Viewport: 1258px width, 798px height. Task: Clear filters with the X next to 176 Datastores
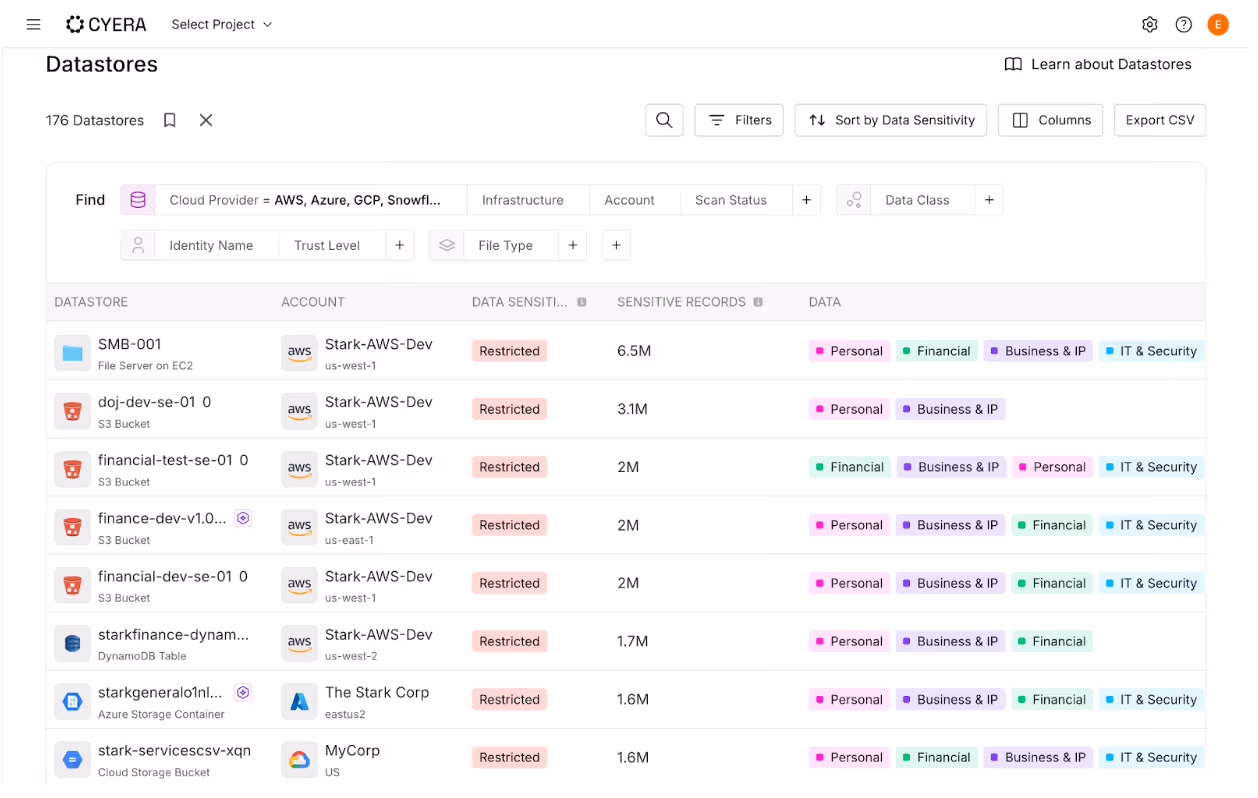coord(206,120)
